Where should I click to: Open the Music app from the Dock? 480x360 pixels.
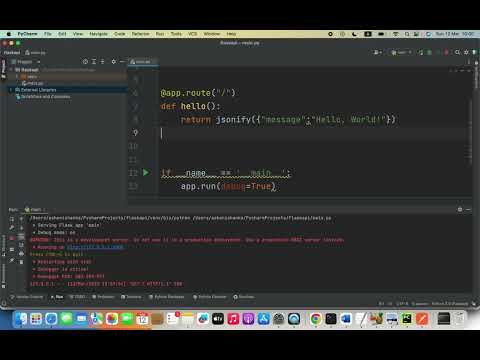[x=233, y=319]
